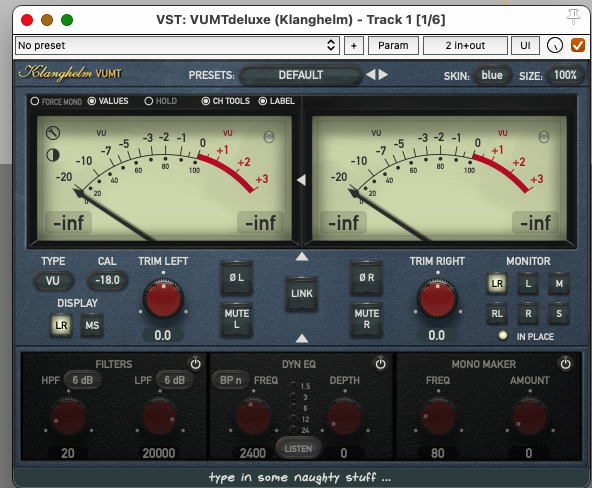Open the No preset dropdown

coord(177,46)
